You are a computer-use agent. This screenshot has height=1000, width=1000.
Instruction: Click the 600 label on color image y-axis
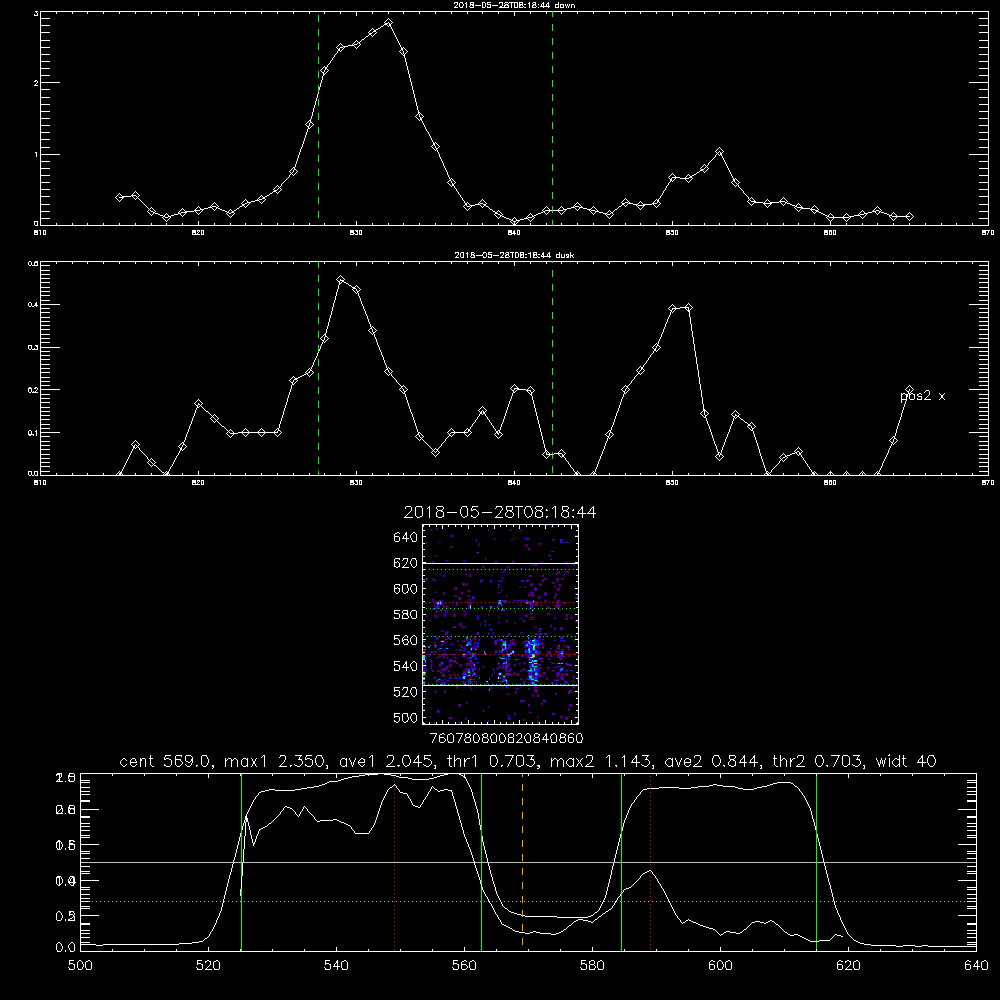pyautogui.click(x=406, y=589)
